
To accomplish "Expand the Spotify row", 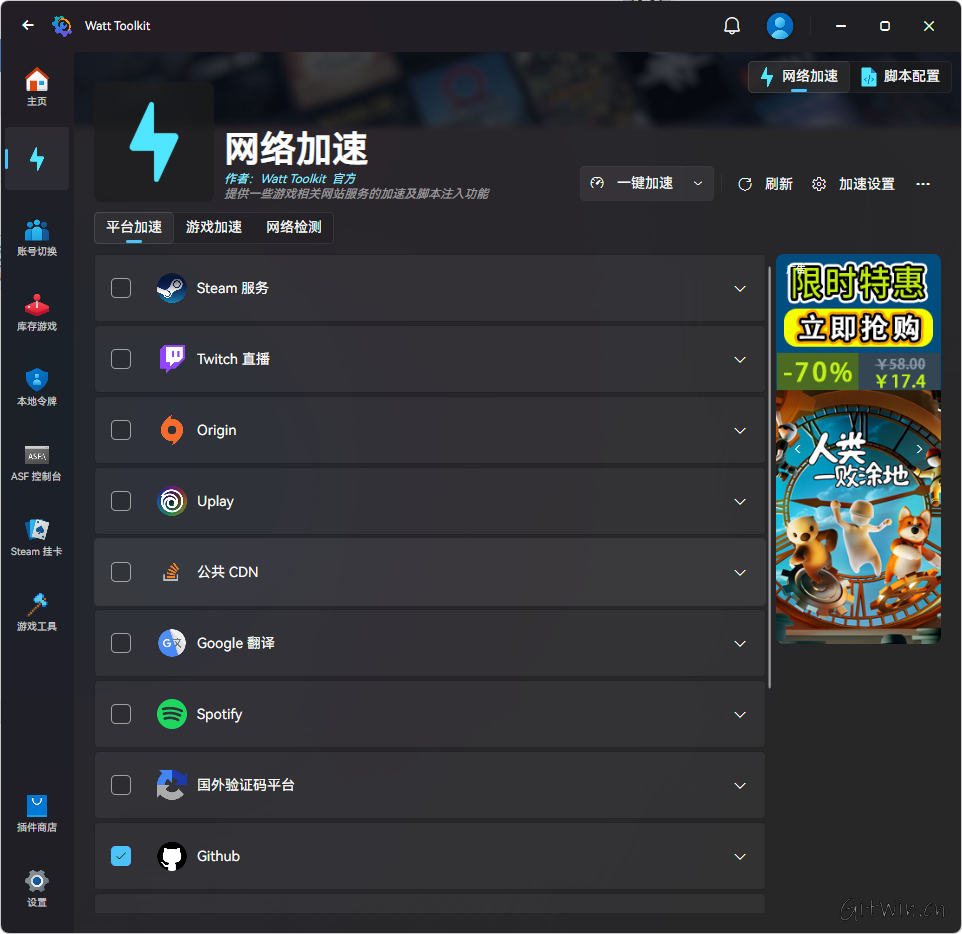I will (740, 715).
